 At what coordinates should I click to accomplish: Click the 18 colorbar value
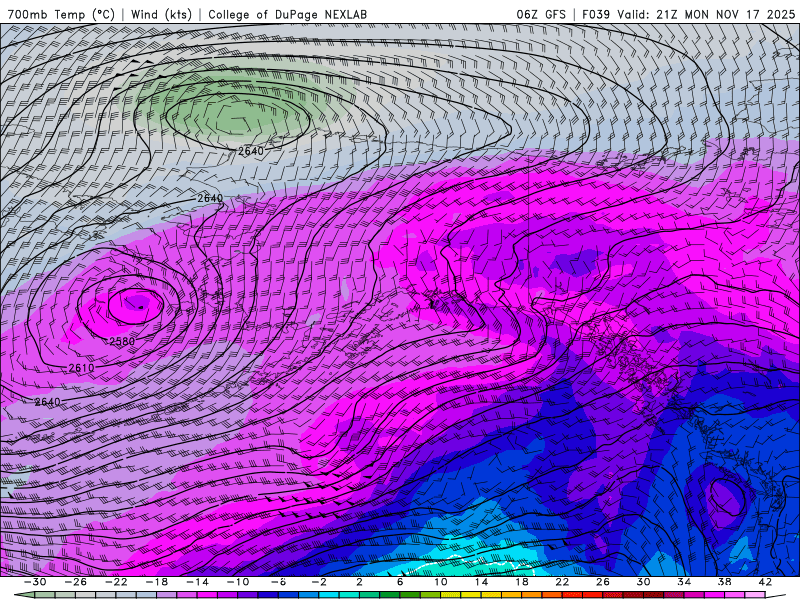coord(521,582)
